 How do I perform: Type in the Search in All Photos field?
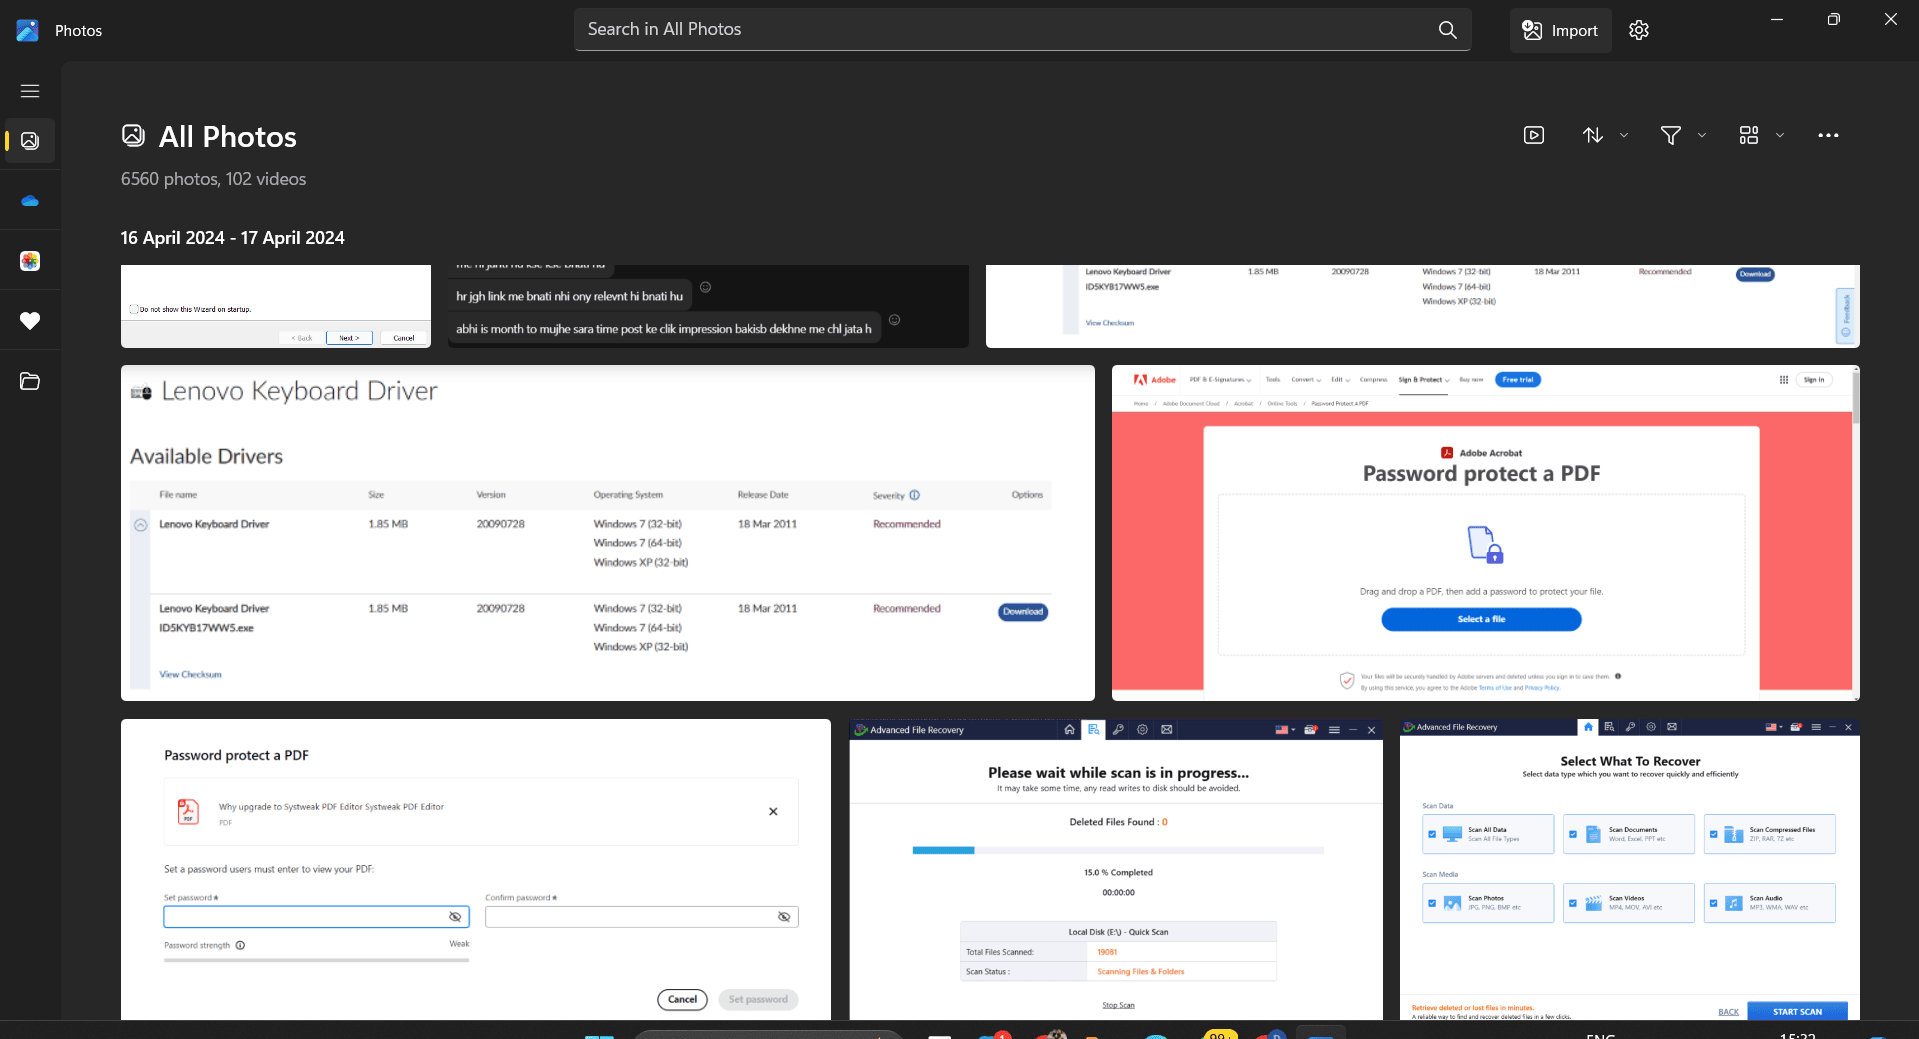(x=1000, y=30)
